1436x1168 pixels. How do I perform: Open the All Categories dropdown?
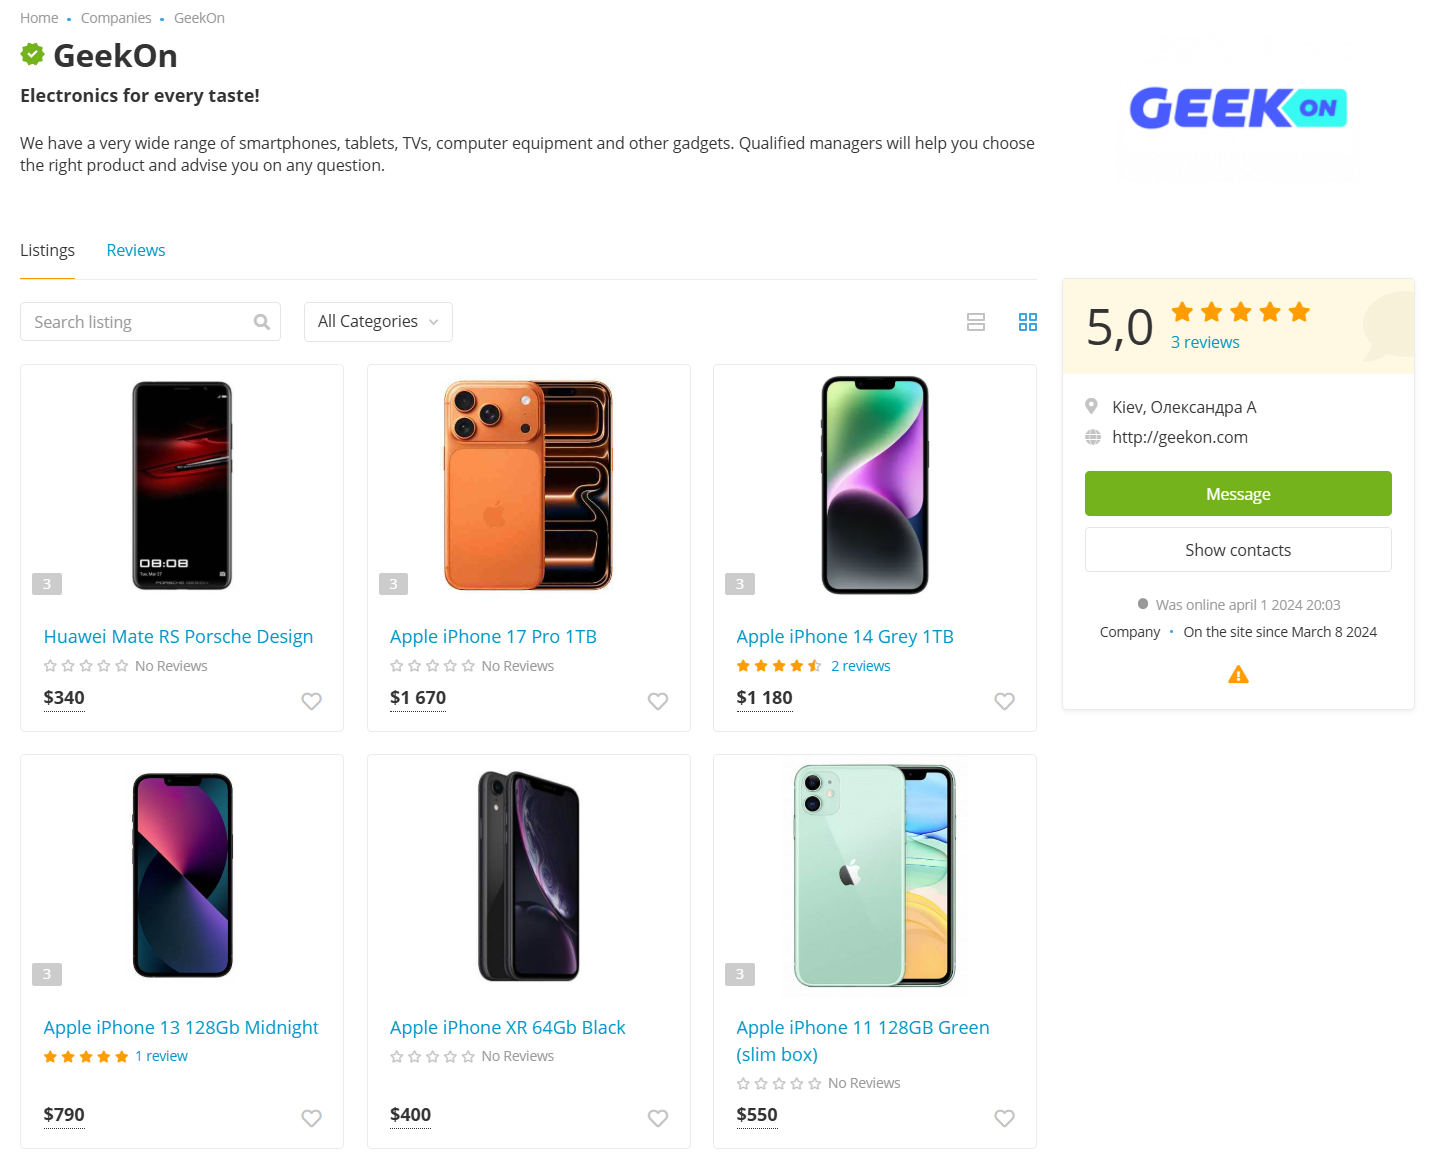378,322
